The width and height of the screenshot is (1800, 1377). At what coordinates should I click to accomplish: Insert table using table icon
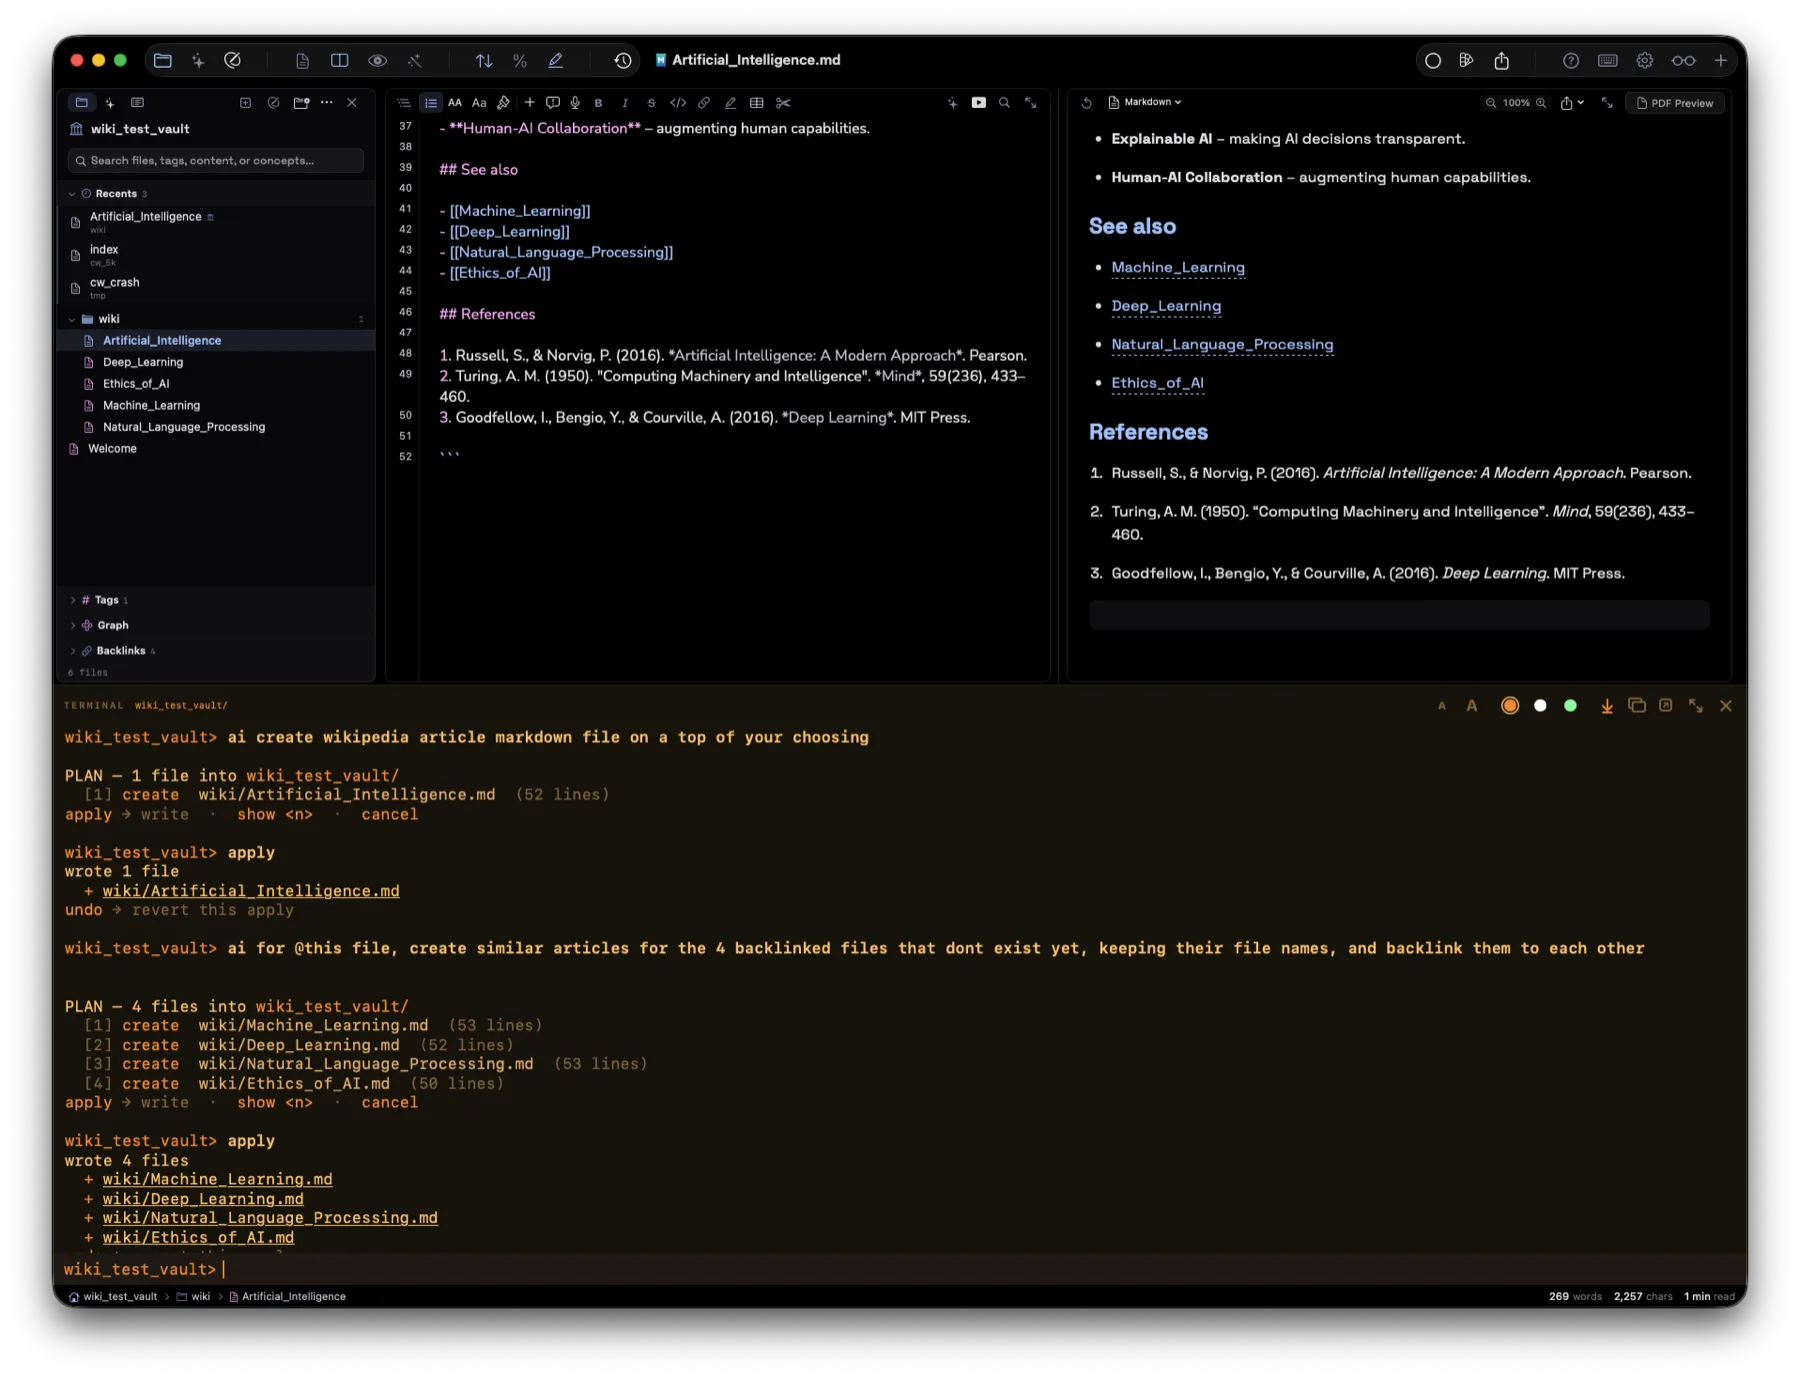[757, 103]
